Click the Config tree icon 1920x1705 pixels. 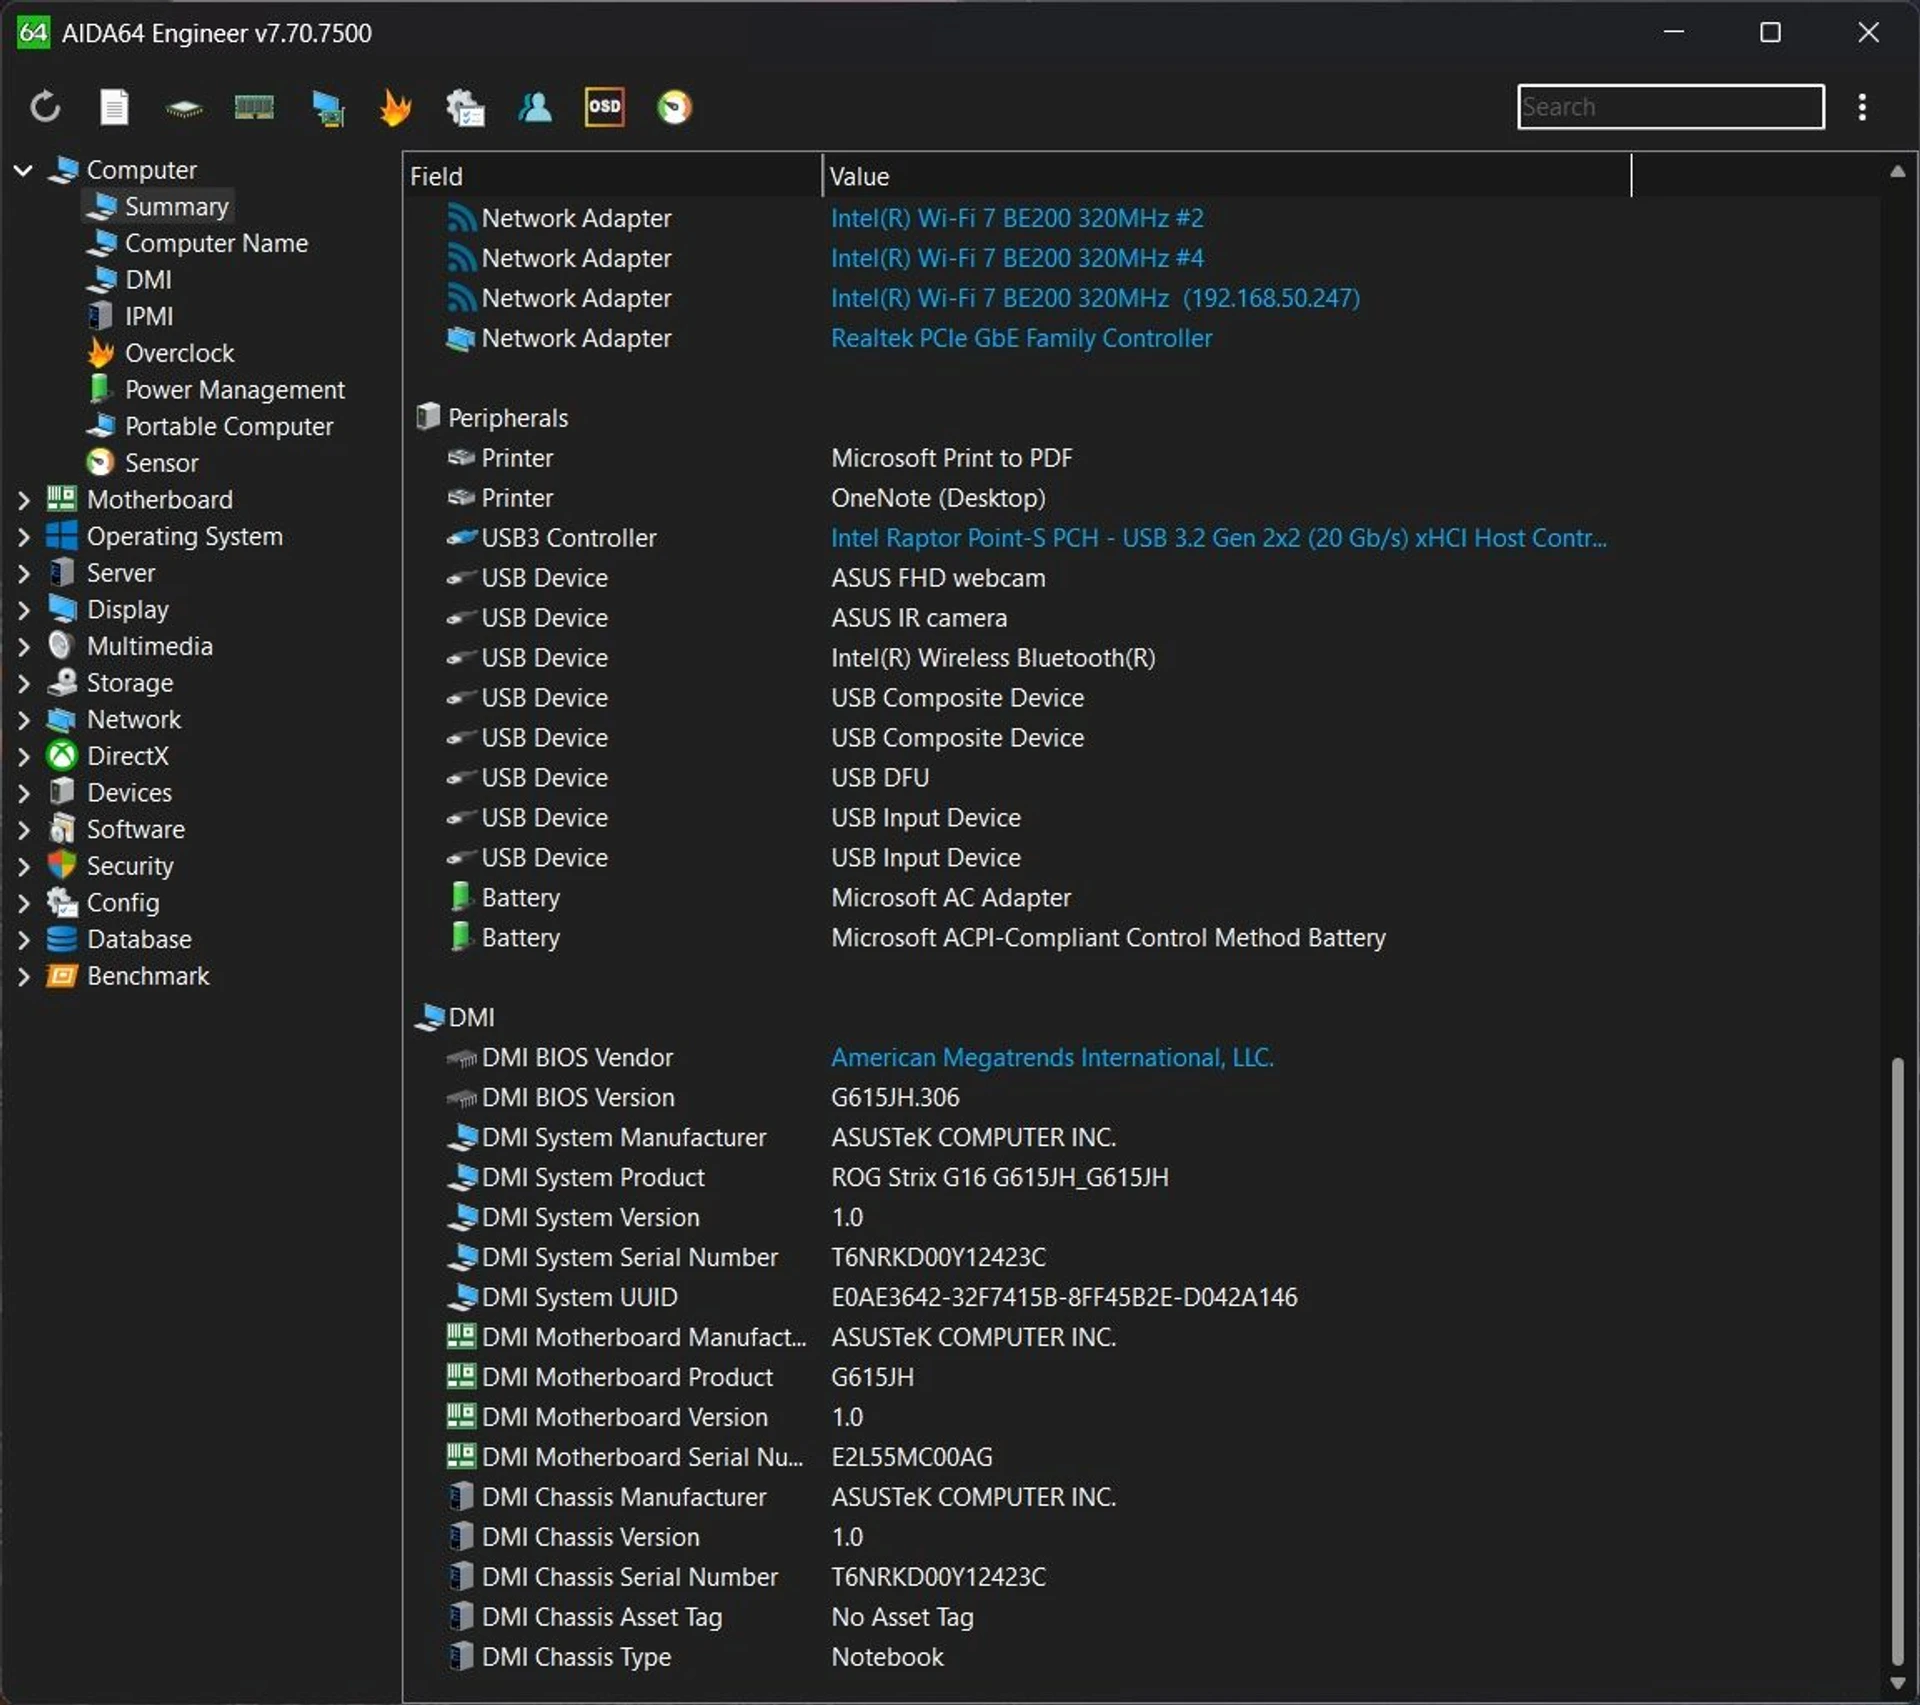click(62, 903)
